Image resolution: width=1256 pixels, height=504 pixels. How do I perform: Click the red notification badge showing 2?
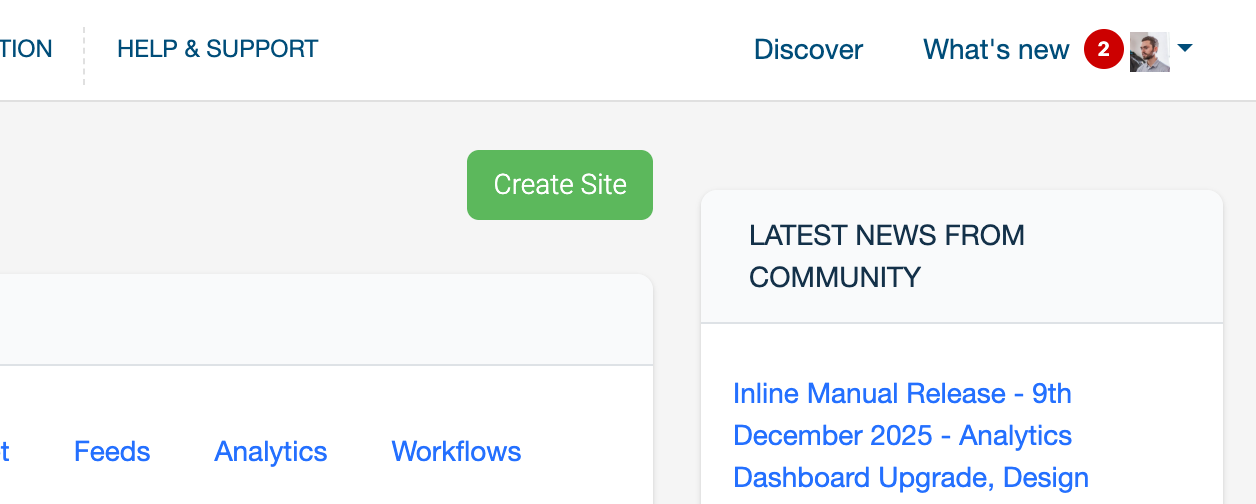point(1103,49)
